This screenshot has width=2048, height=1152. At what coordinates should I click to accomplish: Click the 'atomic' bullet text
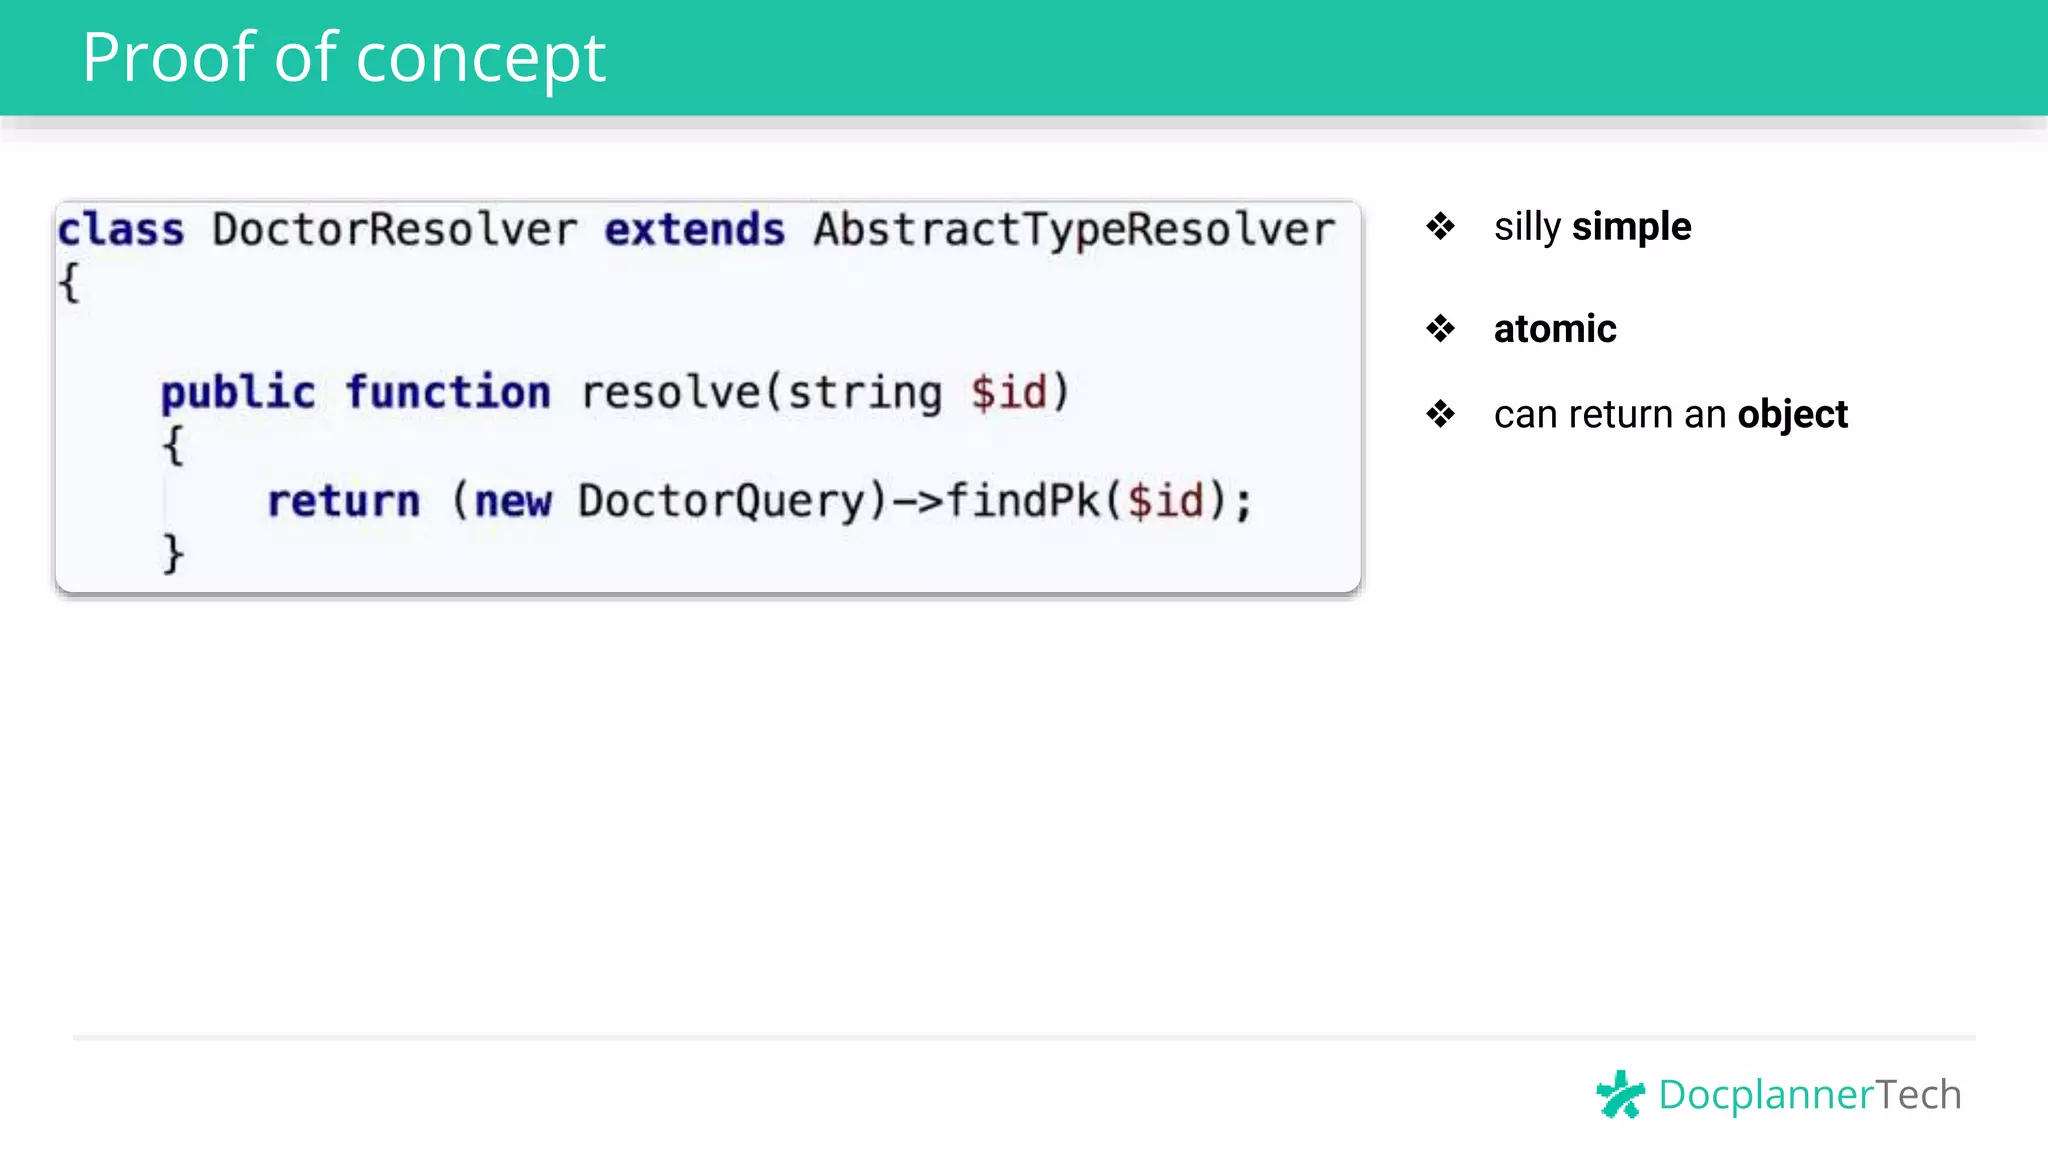pyautogui.click(x=1555, y=329)
